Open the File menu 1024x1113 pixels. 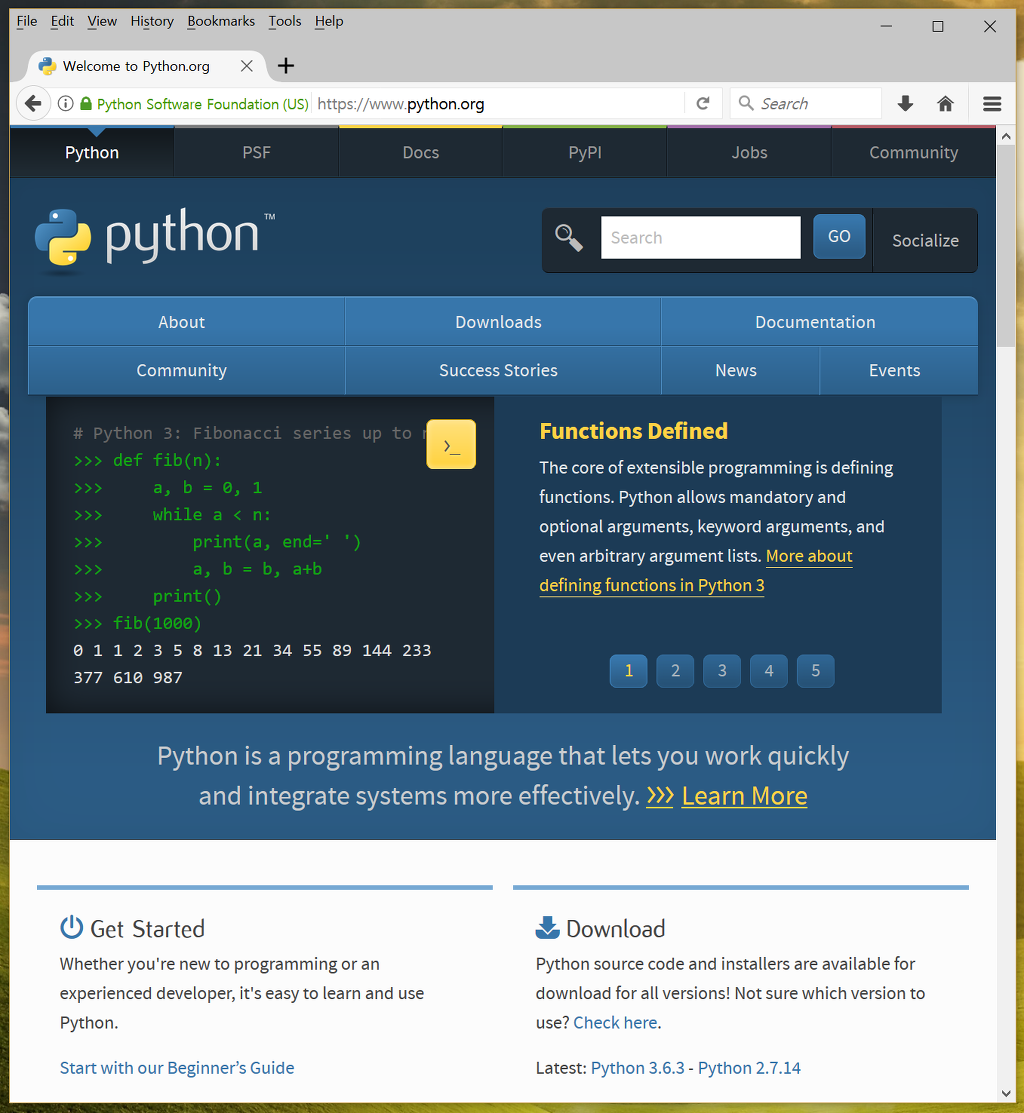pyautogui.click(x=27, y=21)
